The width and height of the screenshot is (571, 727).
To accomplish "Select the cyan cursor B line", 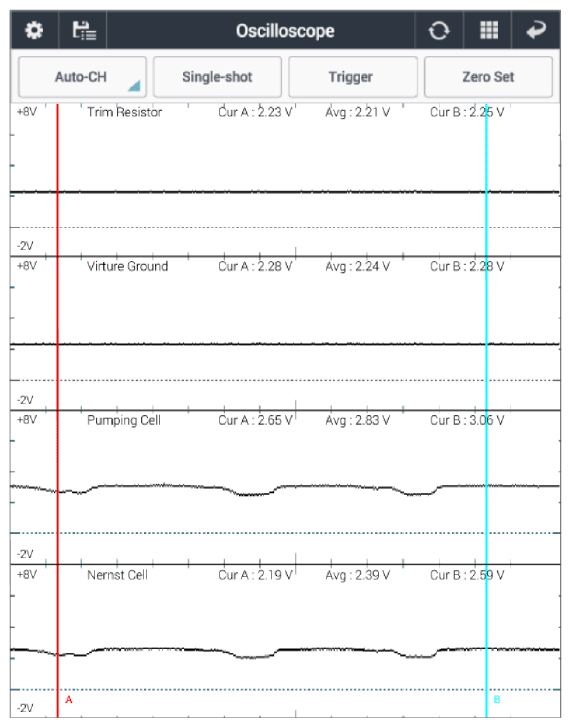I will point(486,410).
